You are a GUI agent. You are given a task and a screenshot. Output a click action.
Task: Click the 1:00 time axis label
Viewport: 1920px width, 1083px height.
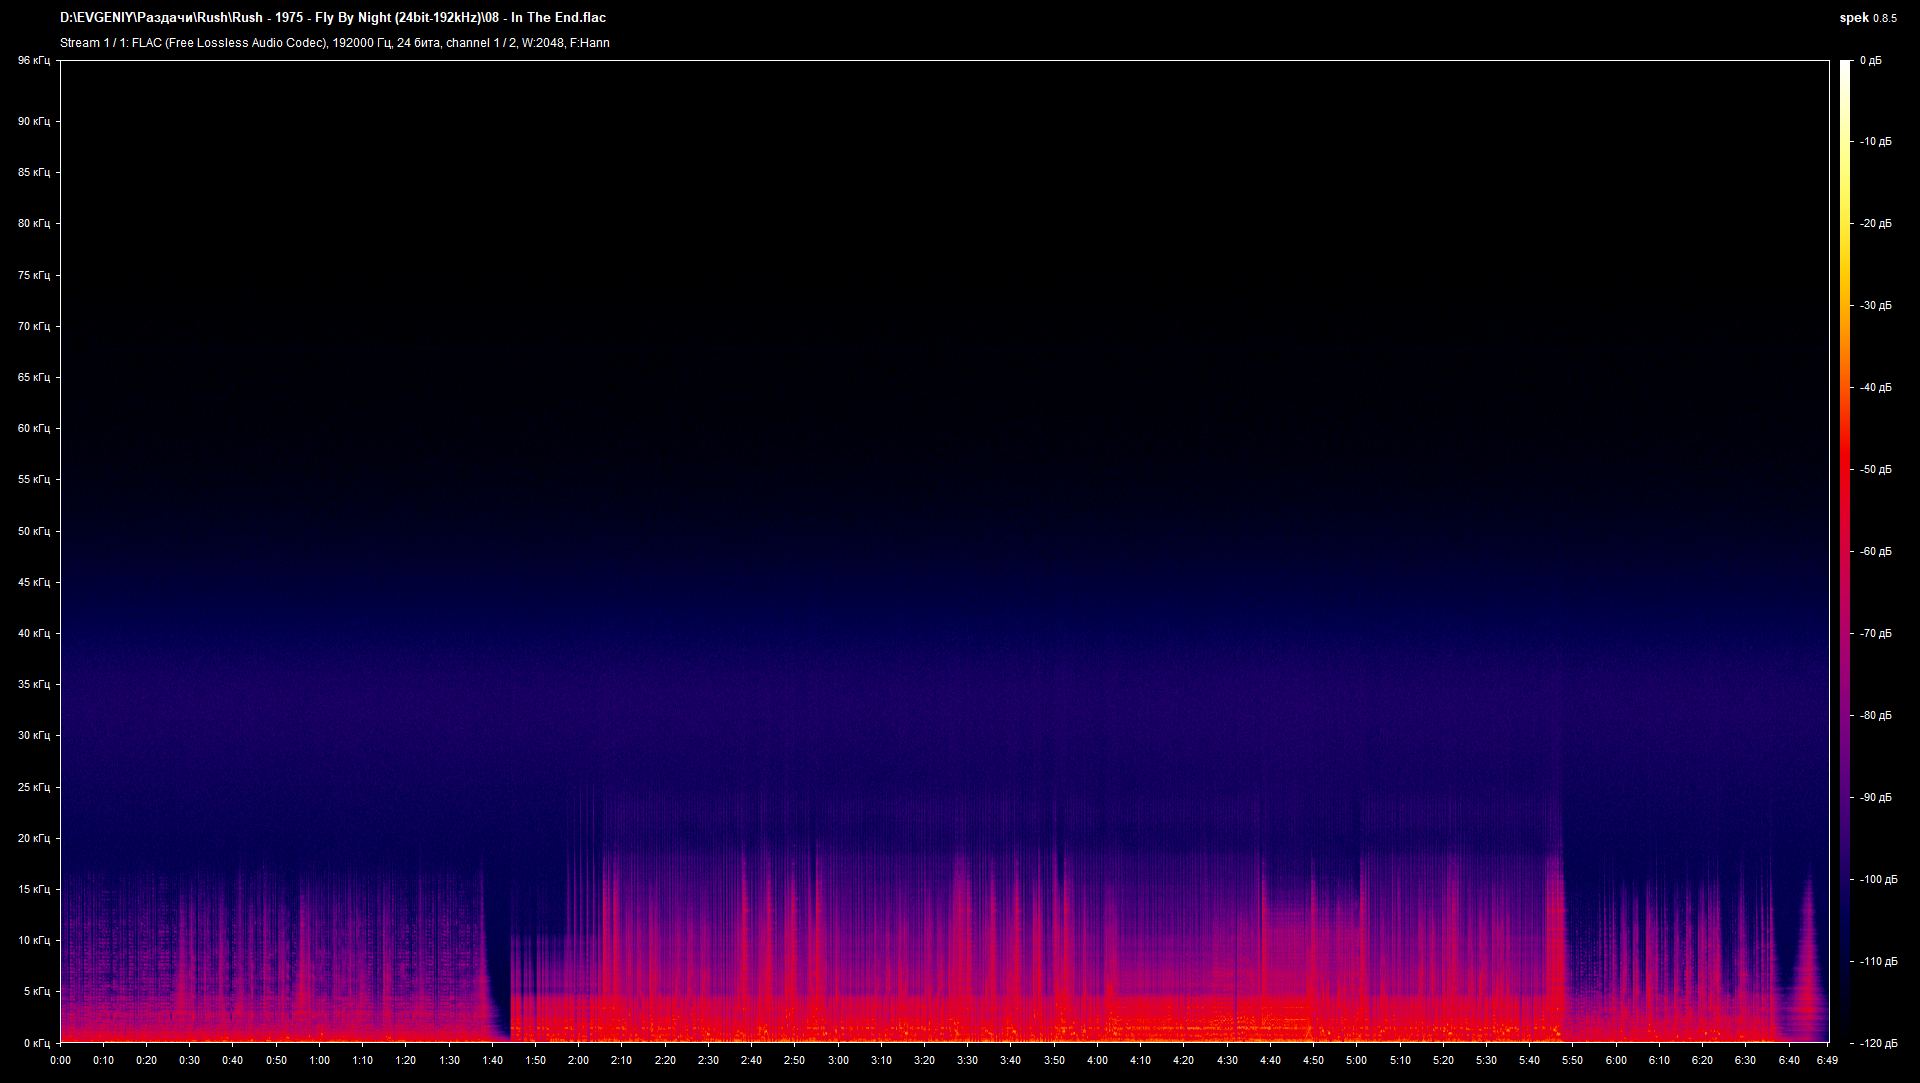tap(319, 1060)
